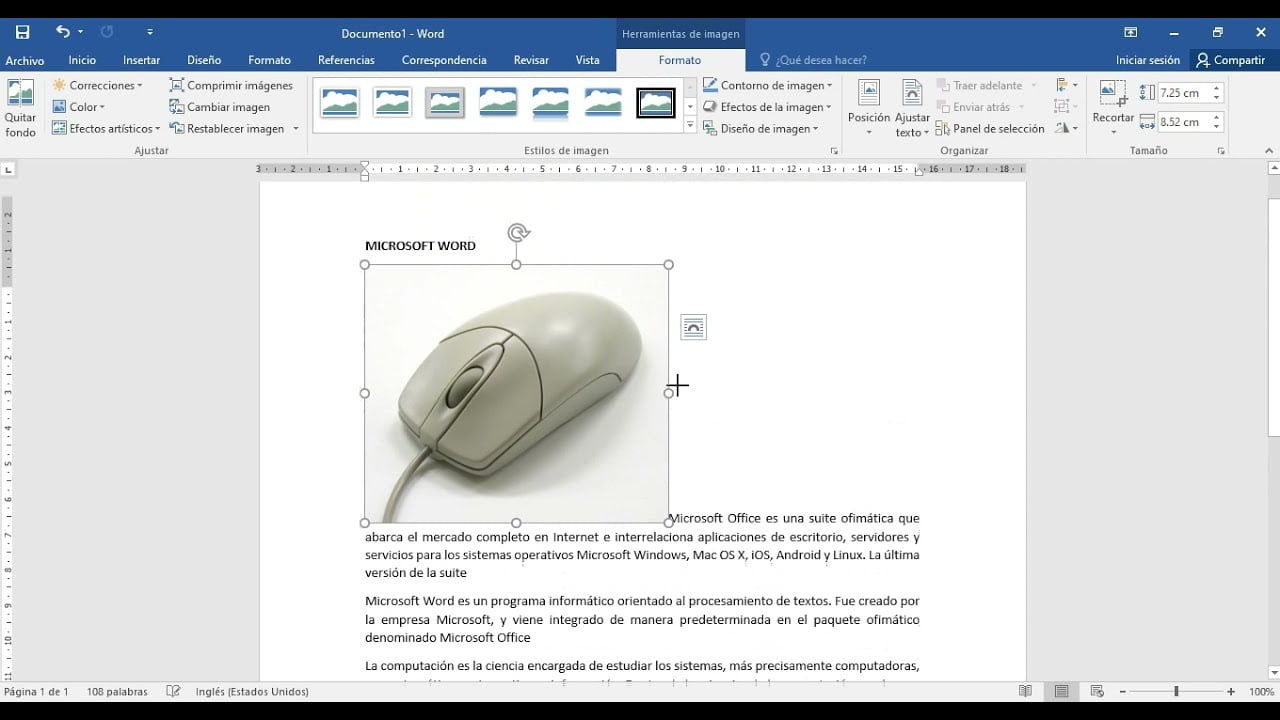Viewport: 1280px width, 720px height.
Task: Click the Compartir button
Action: click(1230, 60)
